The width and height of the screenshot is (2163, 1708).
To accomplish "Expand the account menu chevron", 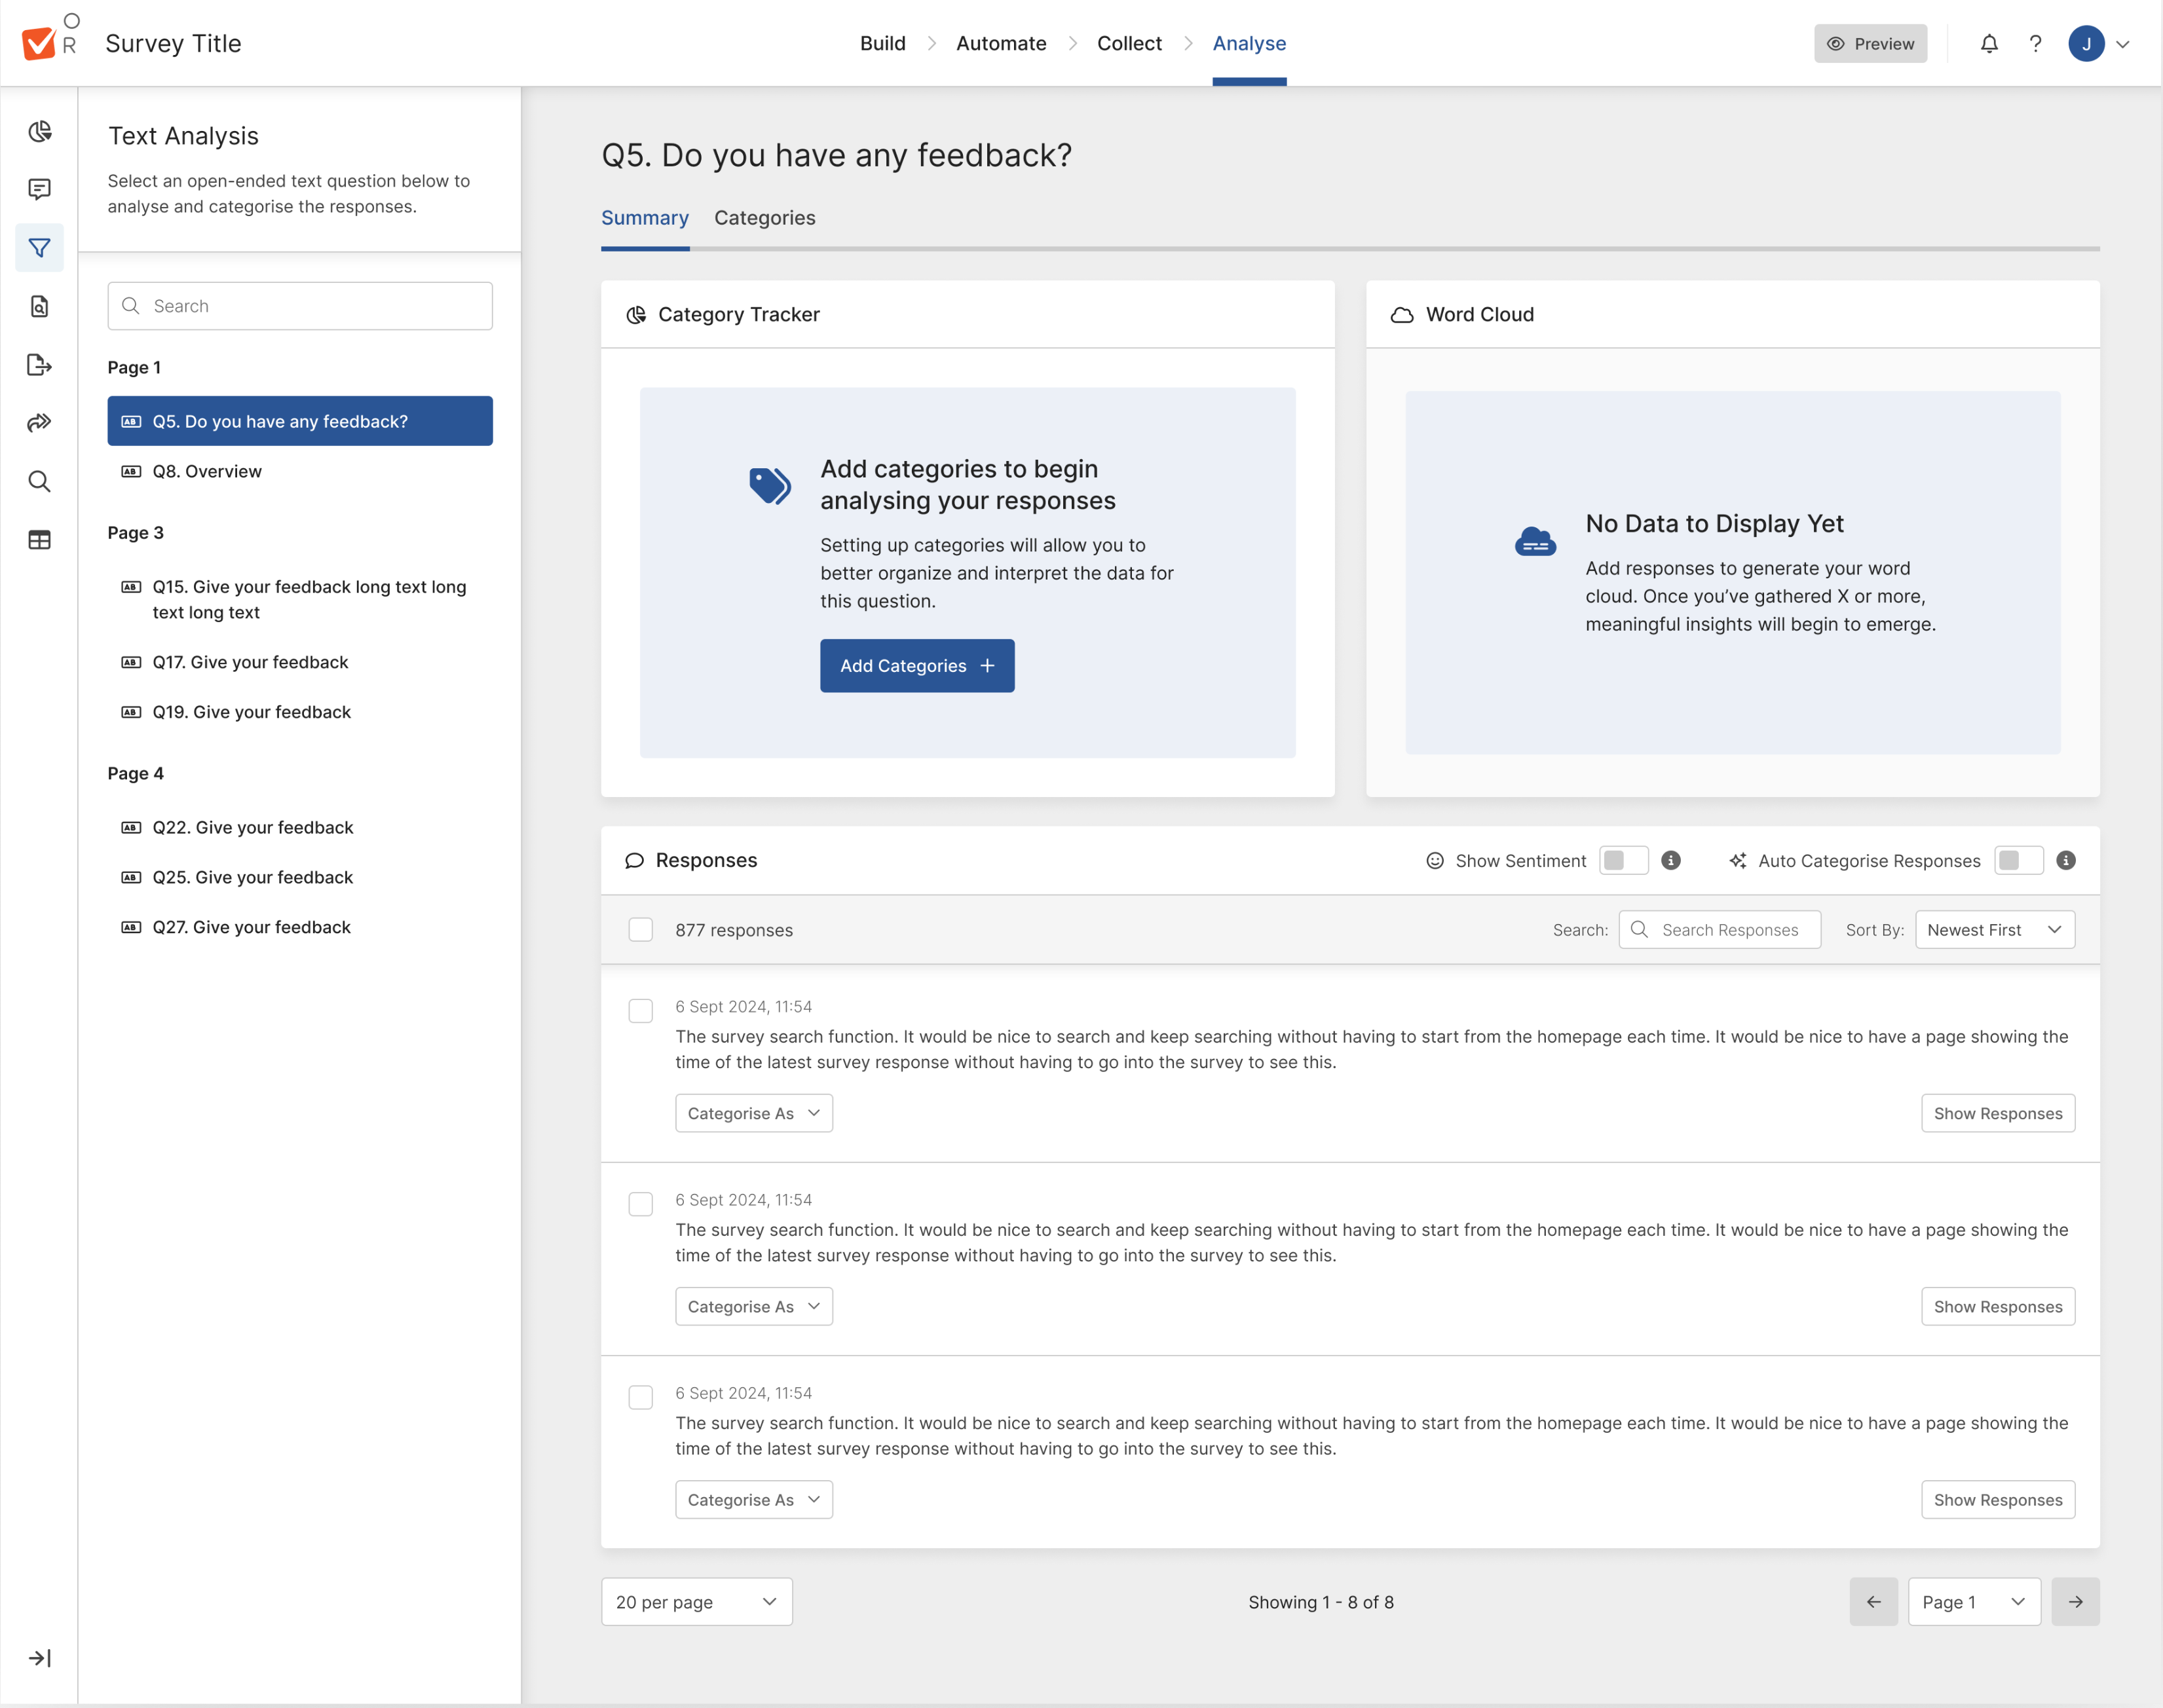I will pyautogui.click(x=2123, y=44).
